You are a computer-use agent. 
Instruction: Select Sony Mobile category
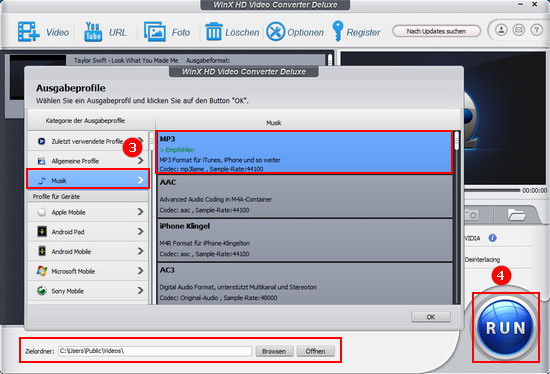(88, 290)
